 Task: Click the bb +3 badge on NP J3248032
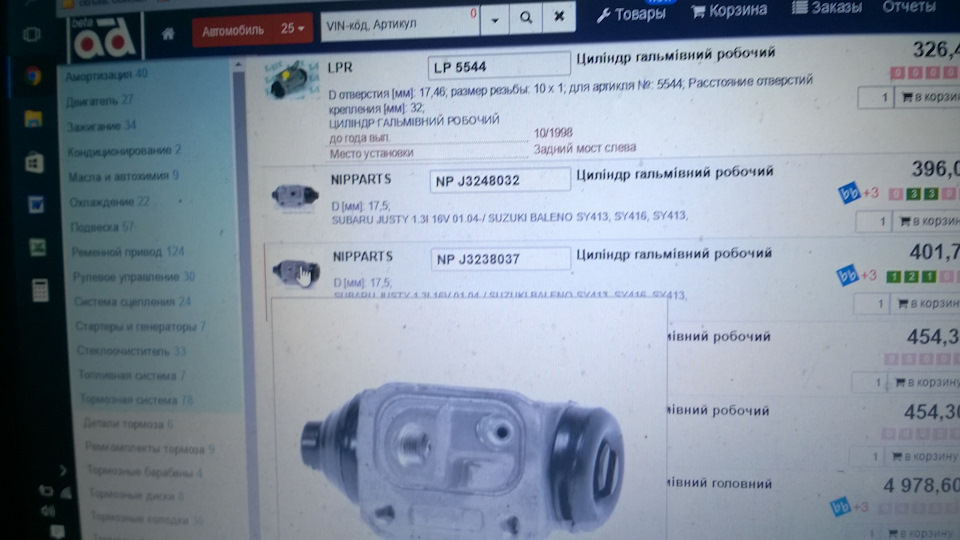pos(858,193)
